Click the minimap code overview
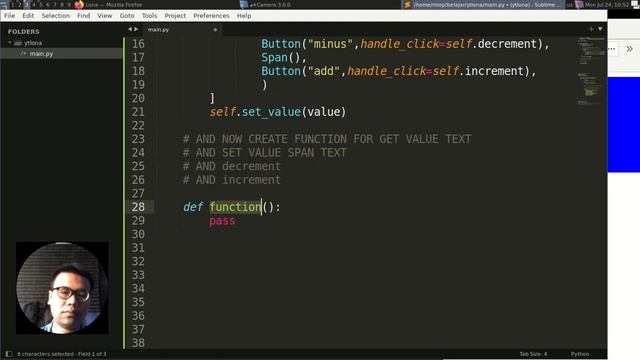640x360 pixels. coord(590,71)
